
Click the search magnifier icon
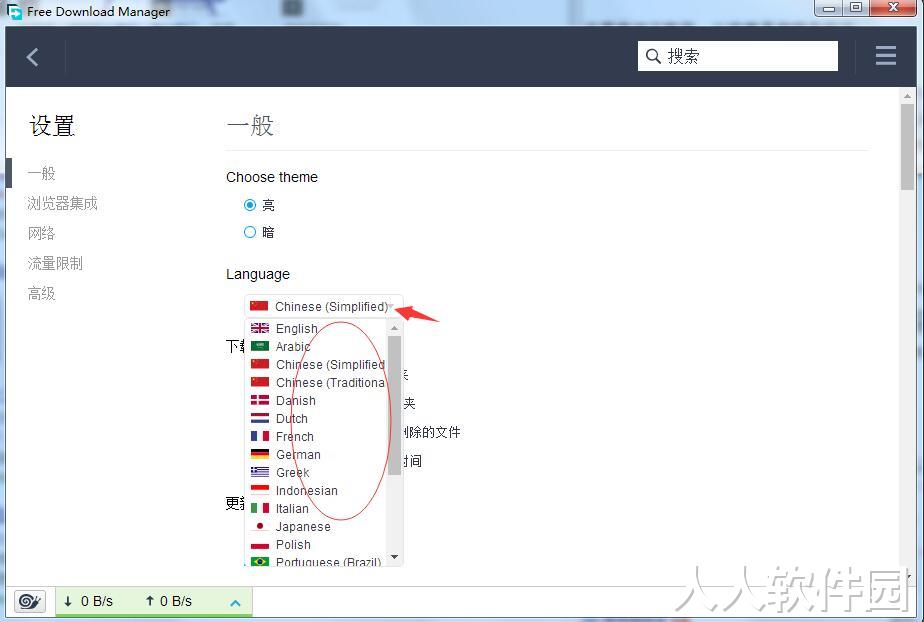[x=653, y=56]
